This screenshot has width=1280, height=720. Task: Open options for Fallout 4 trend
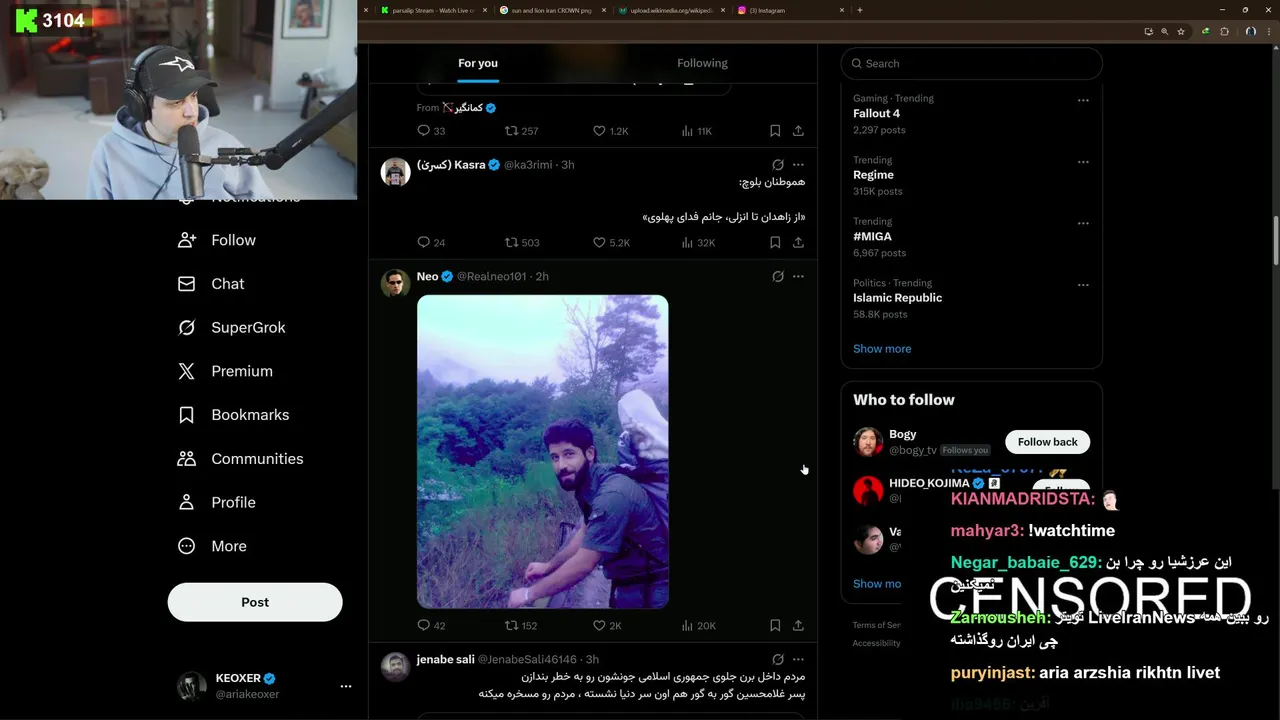tap(1083, 100)
